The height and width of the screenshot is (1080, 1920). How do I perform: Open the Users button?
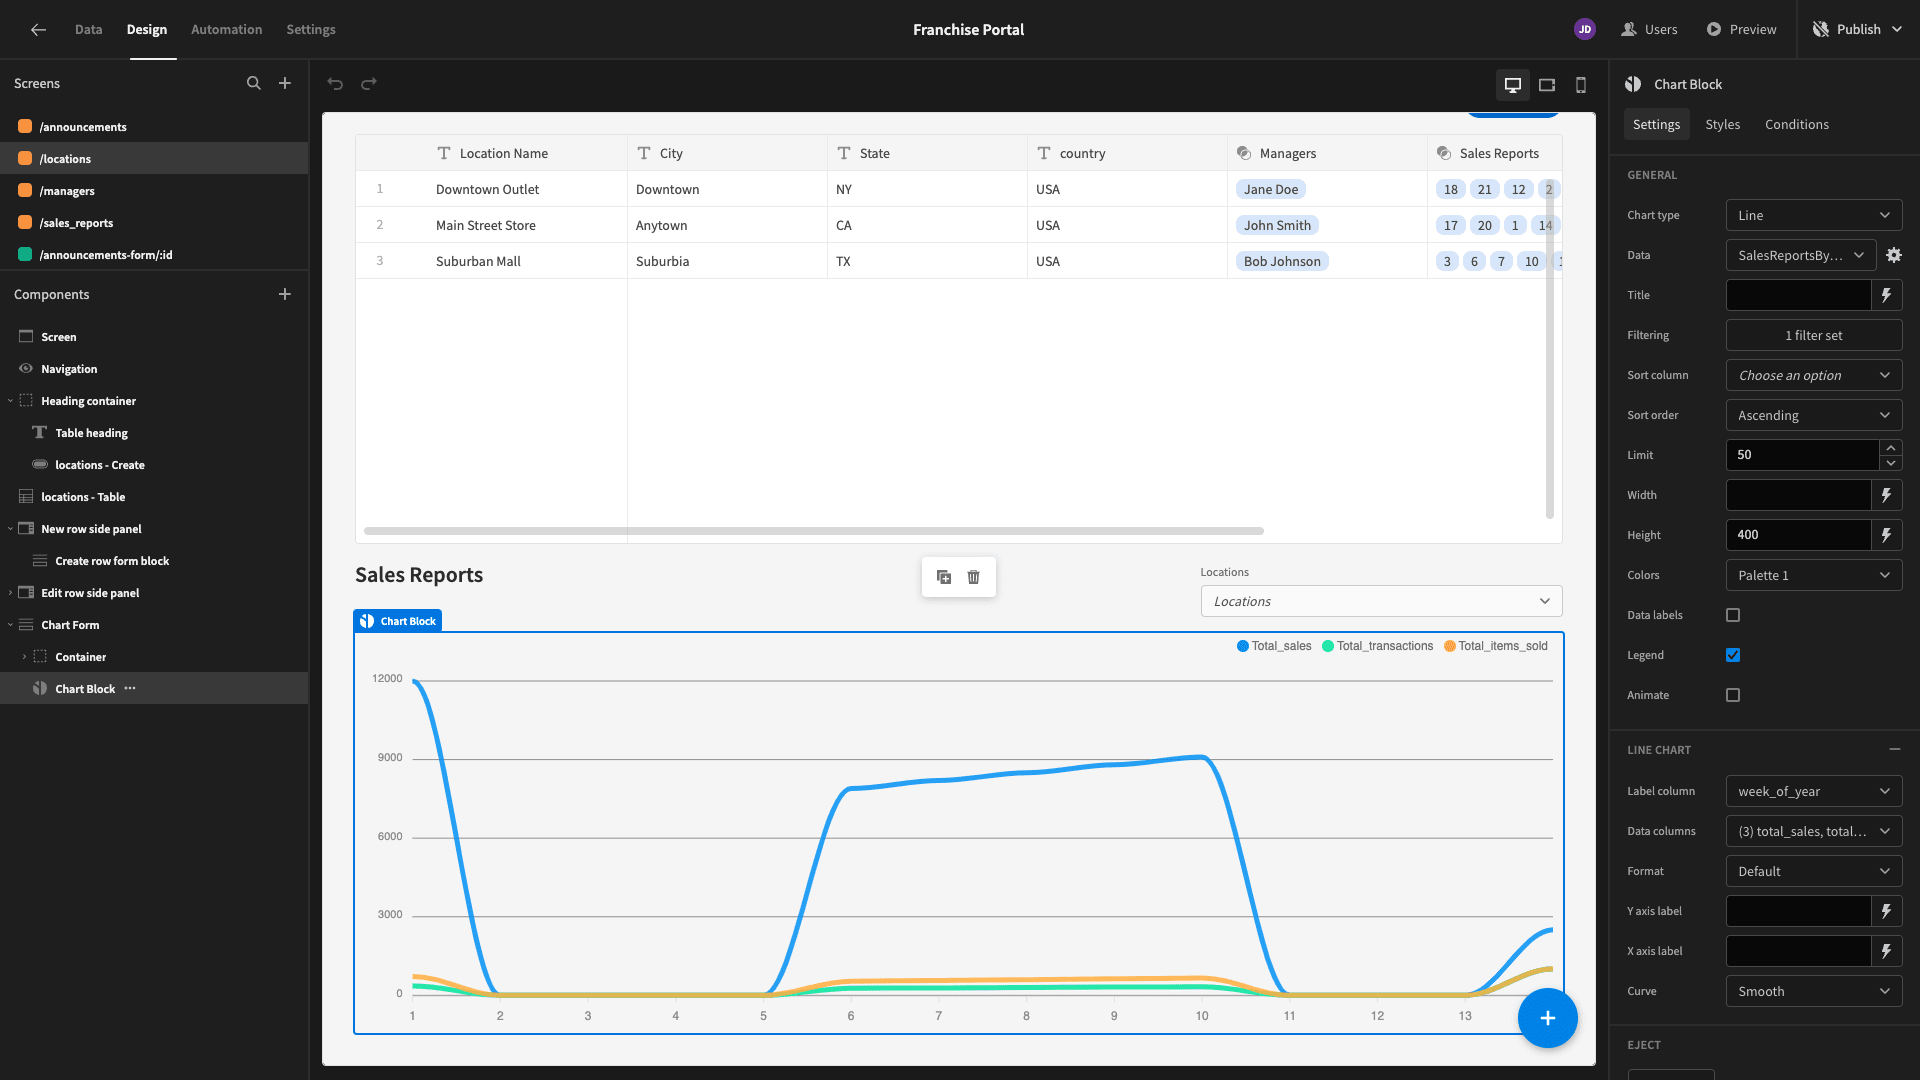click(x=1649, y=30)
